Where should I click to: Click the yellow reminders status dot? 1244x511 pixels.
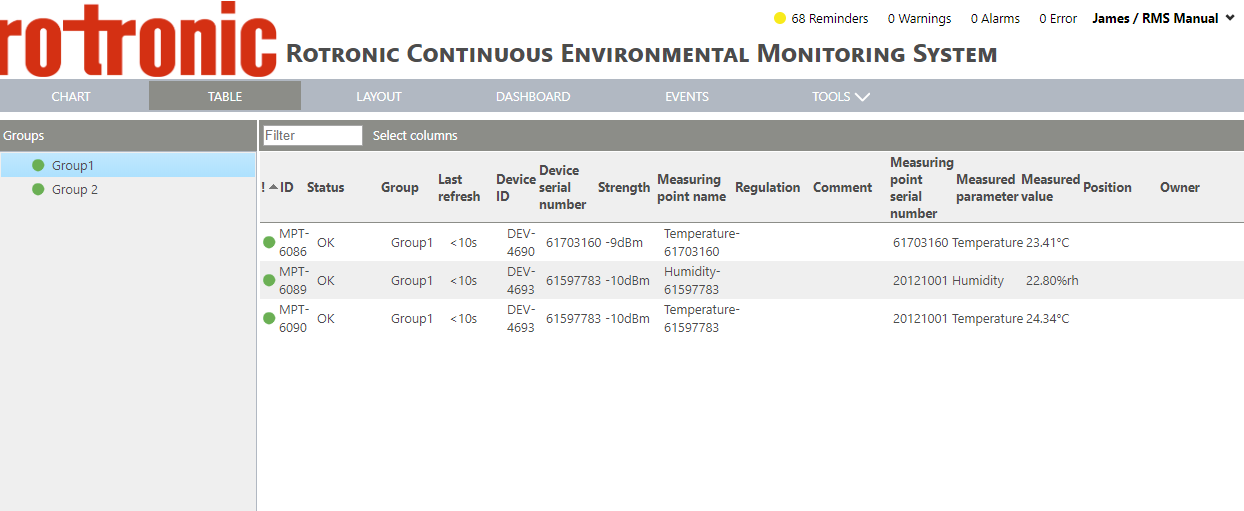[780, 18]
